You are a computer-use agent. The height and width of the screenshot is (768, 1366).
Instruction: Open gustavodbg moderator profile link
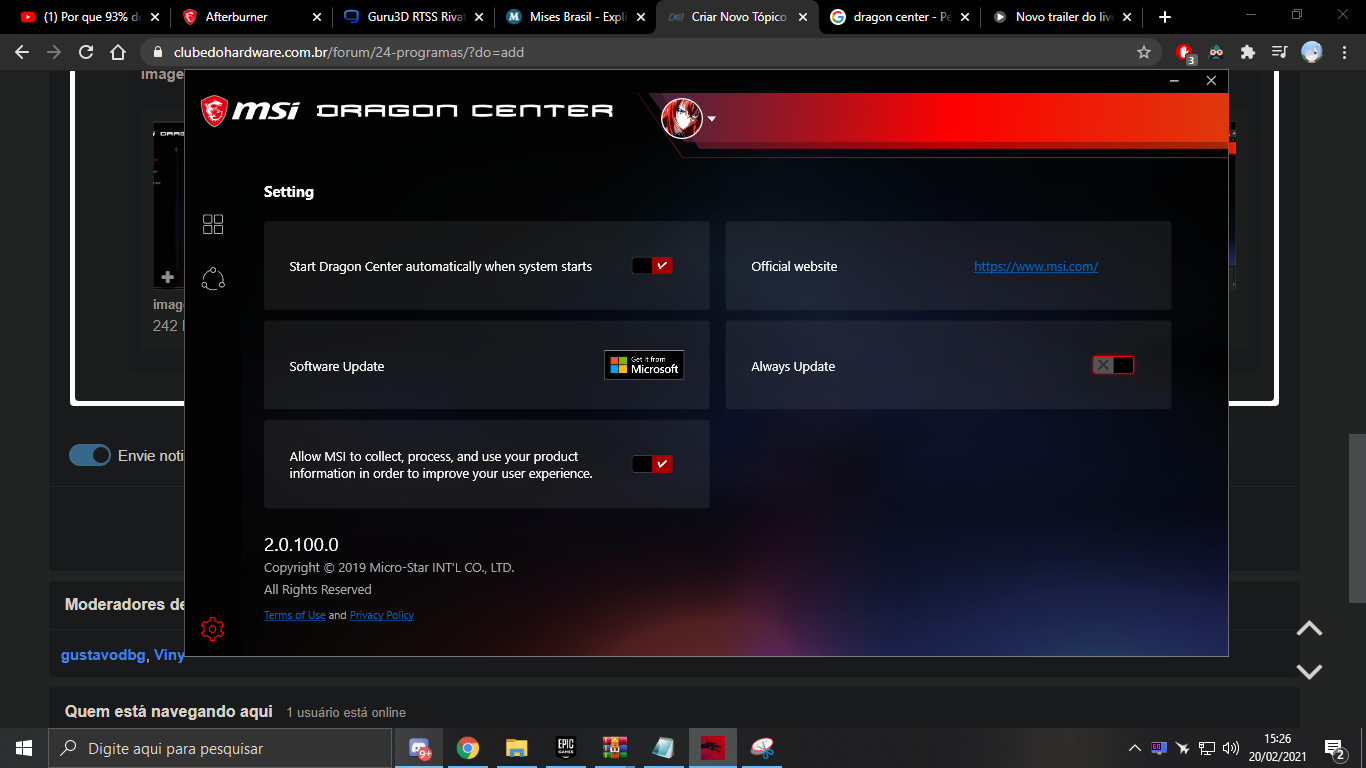[x=103, y=655]
